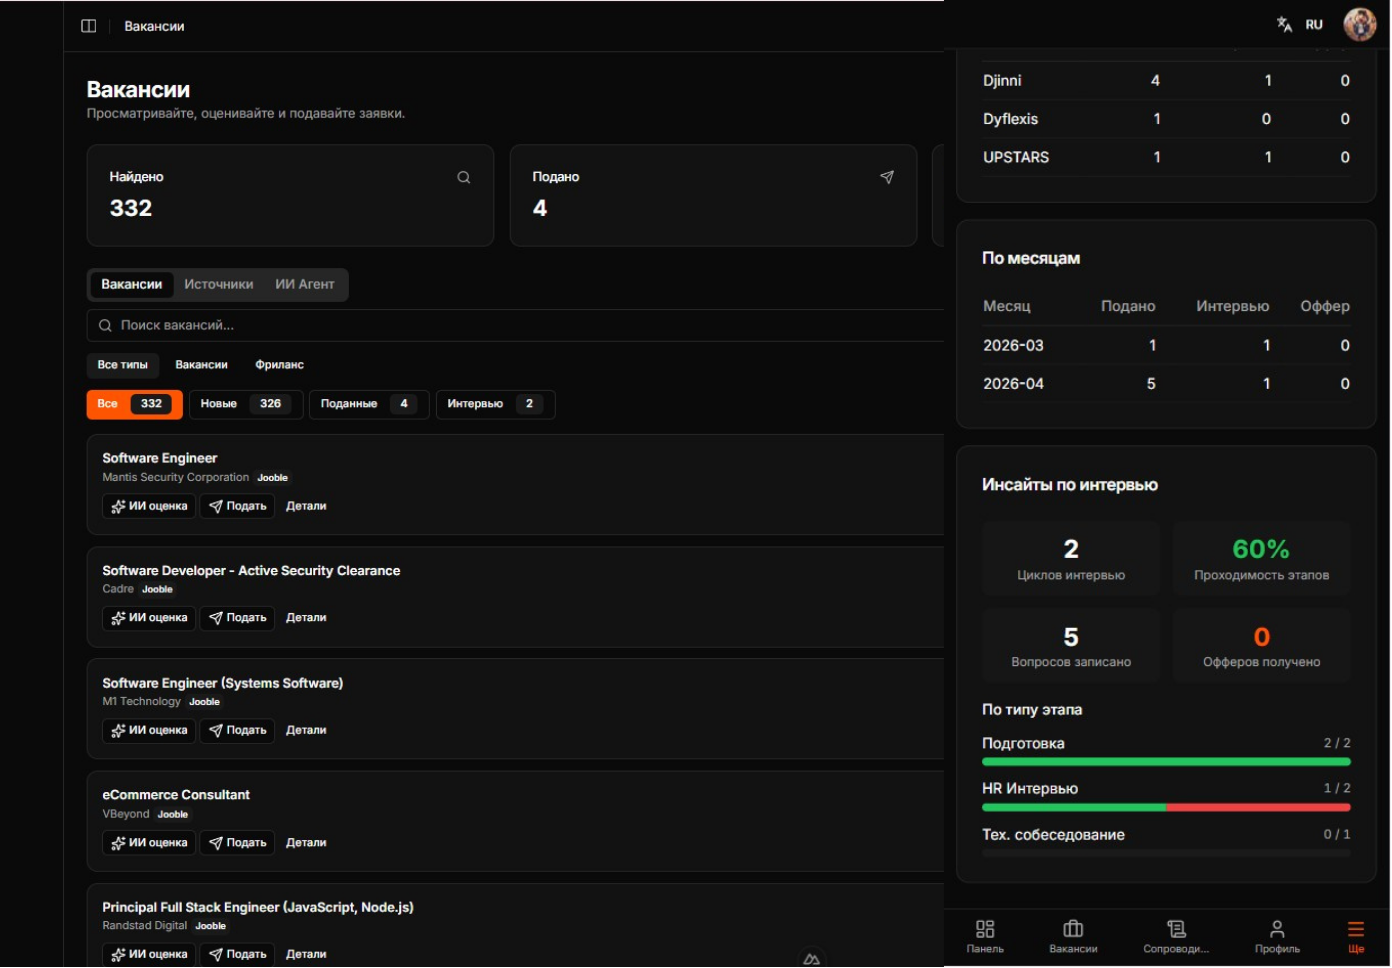Open Сопровождение in bottom navigation
The image size is (1392, 968).
1176,936
